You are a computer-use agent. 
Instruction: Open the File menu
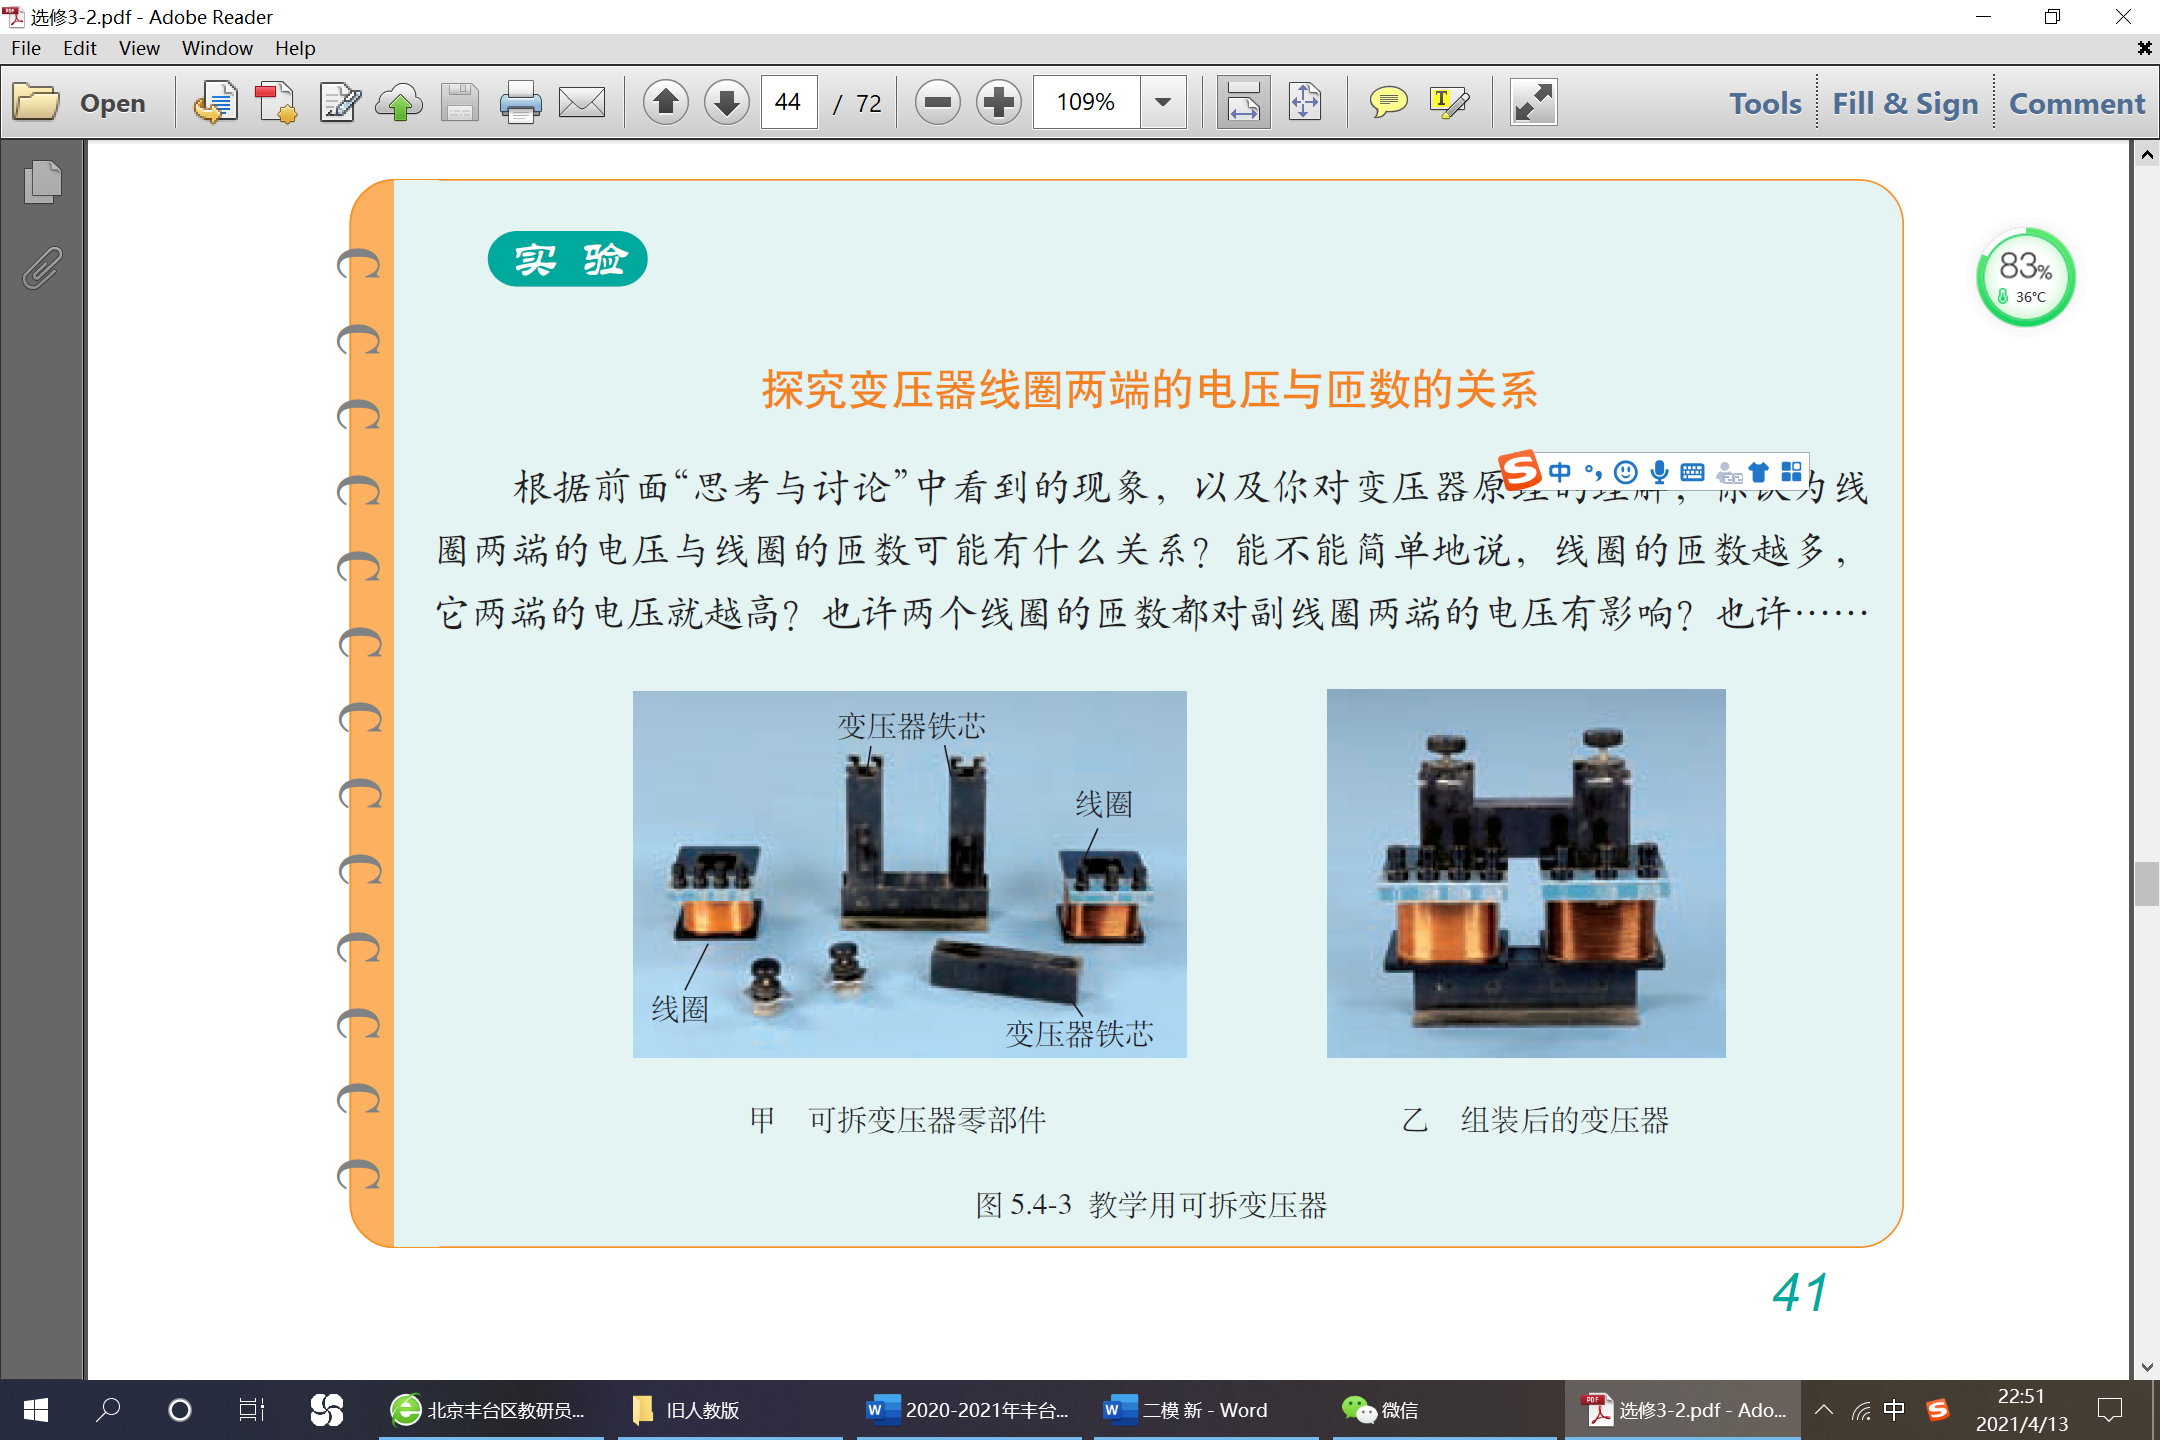[x=26, y=48]
